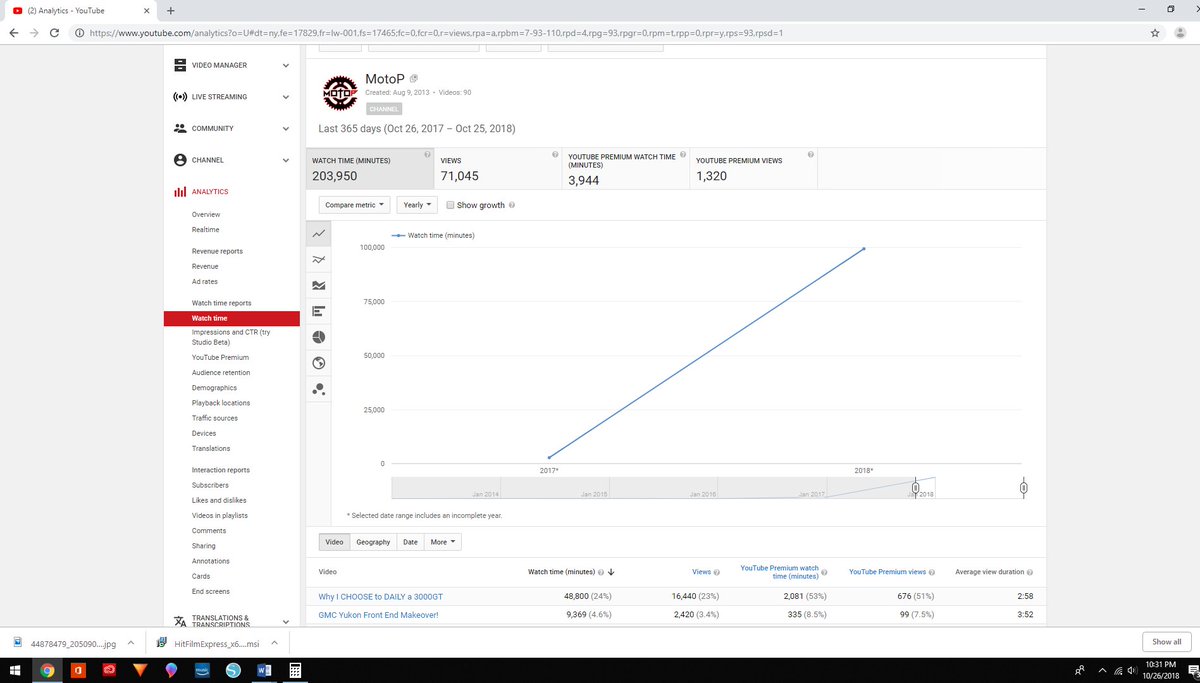
Task: Click Show all downloads button
Action: [x=1166, y=642]
